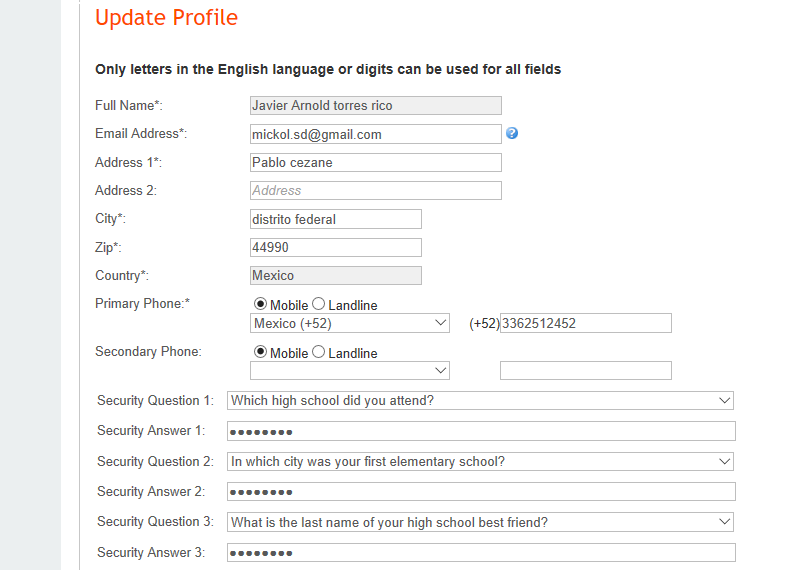Screen dimensions: 799x570
Task: Expand the Security Question 3 dropdown
Action: point(480,522)
